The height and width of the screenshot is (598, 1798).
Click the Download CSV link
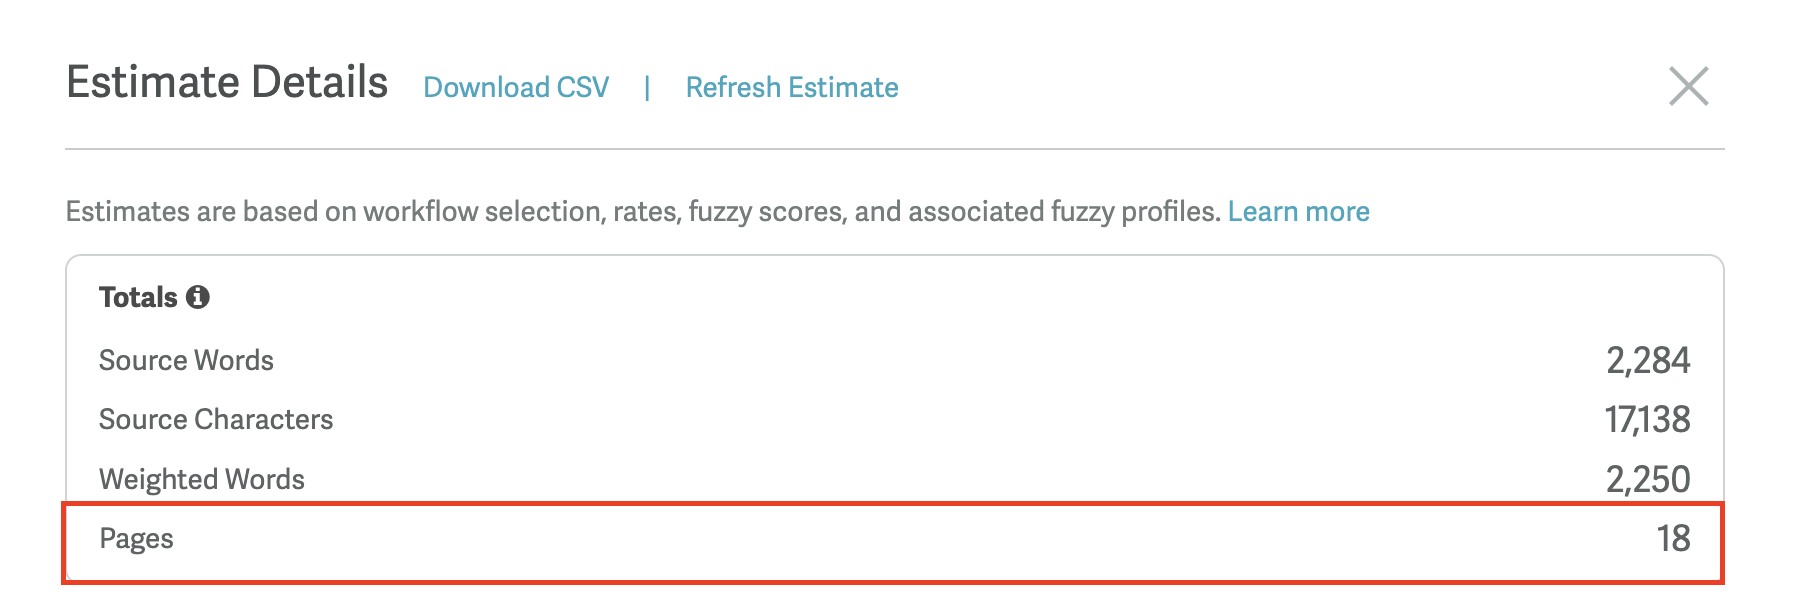click(516, 88)
